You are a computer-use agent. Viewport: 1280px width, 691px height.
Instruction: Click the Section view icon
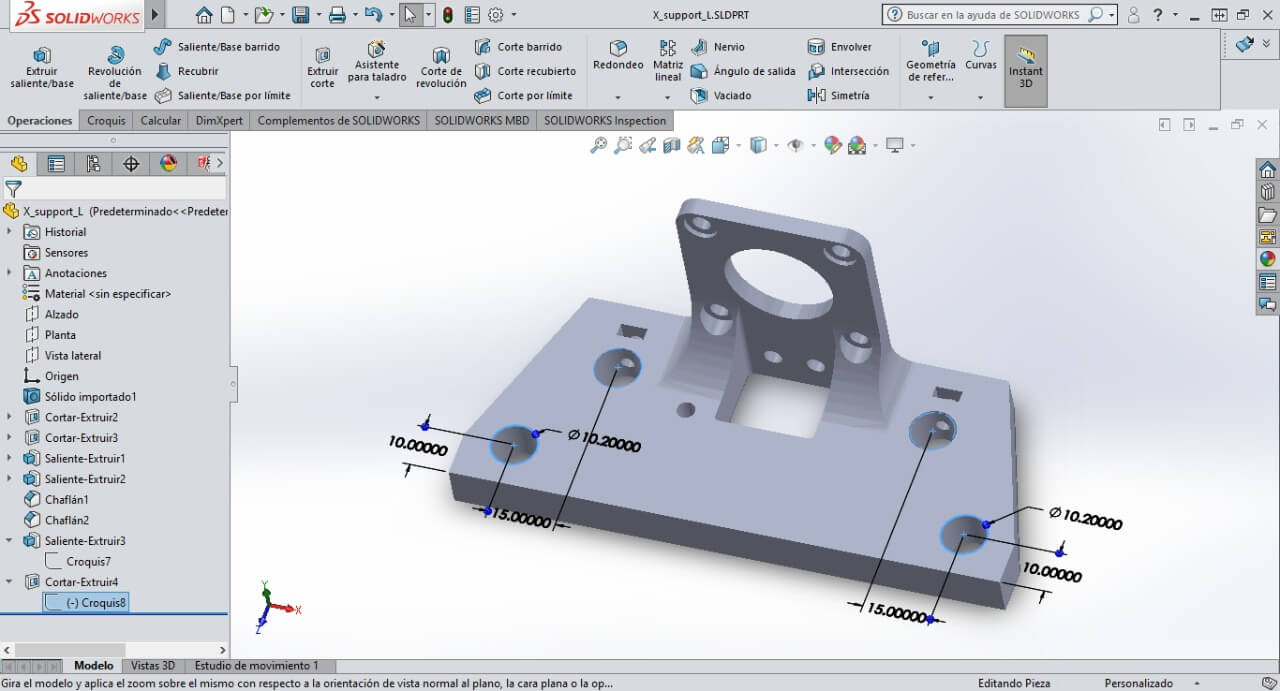click(671, 145)
